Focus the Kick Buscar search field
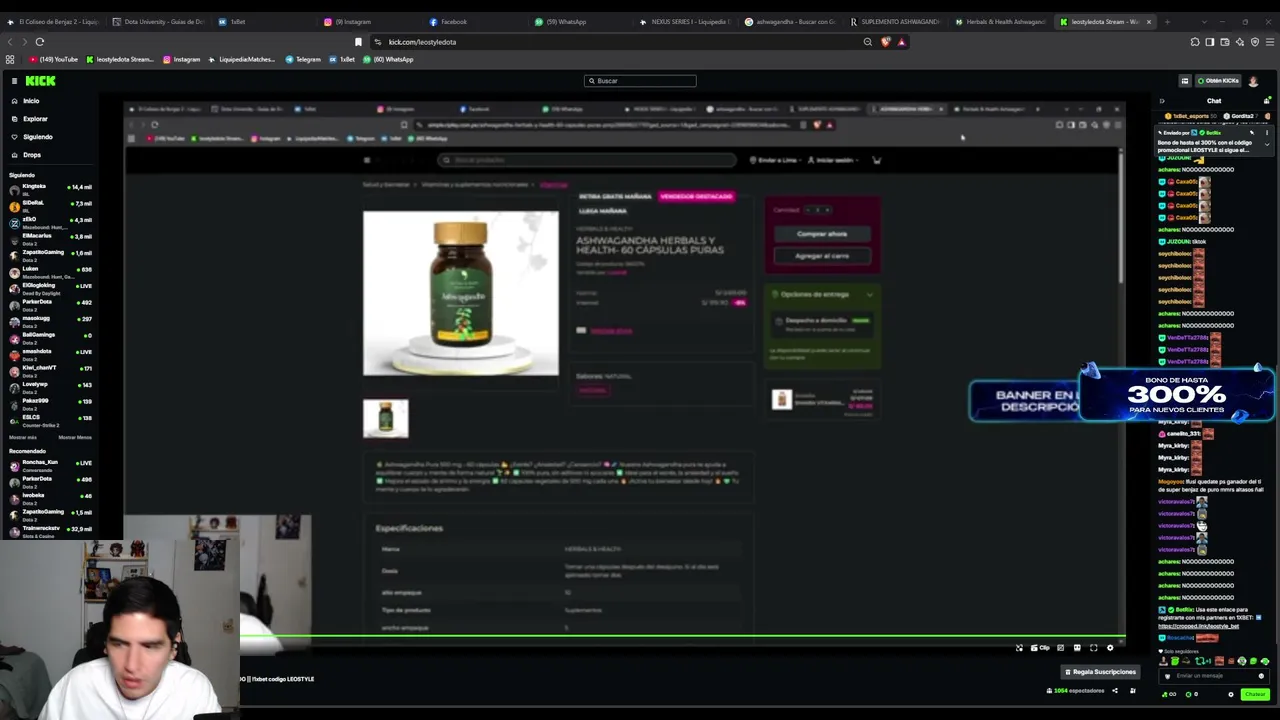 640,81
